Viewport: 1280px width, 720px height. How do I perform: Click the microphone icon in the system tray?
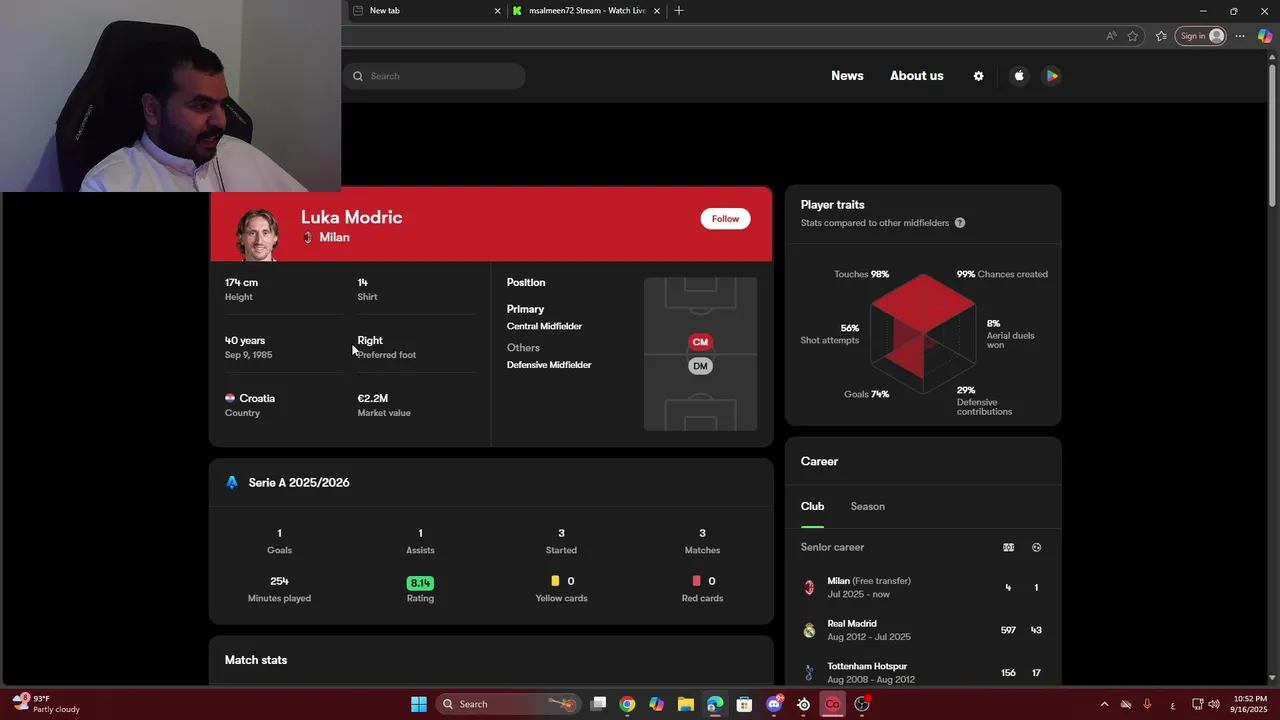click(x=1147, y=704)
